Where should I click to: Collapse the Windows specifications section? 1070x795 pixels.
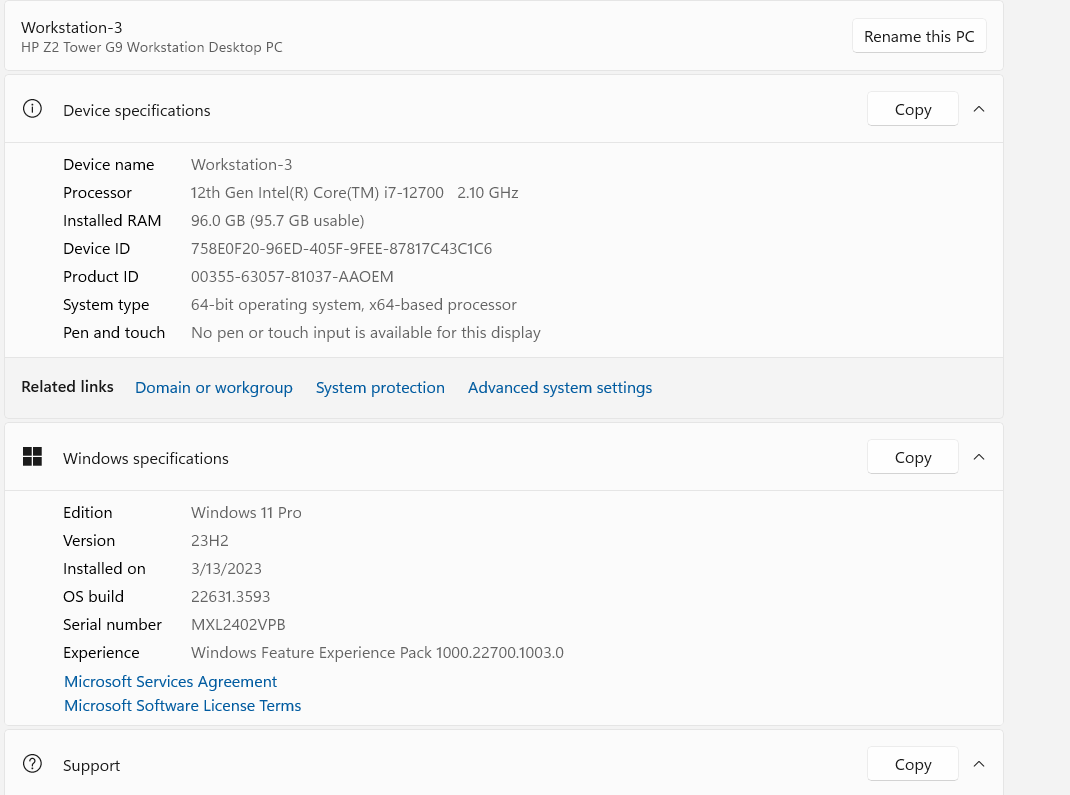(x=979, y=457)
